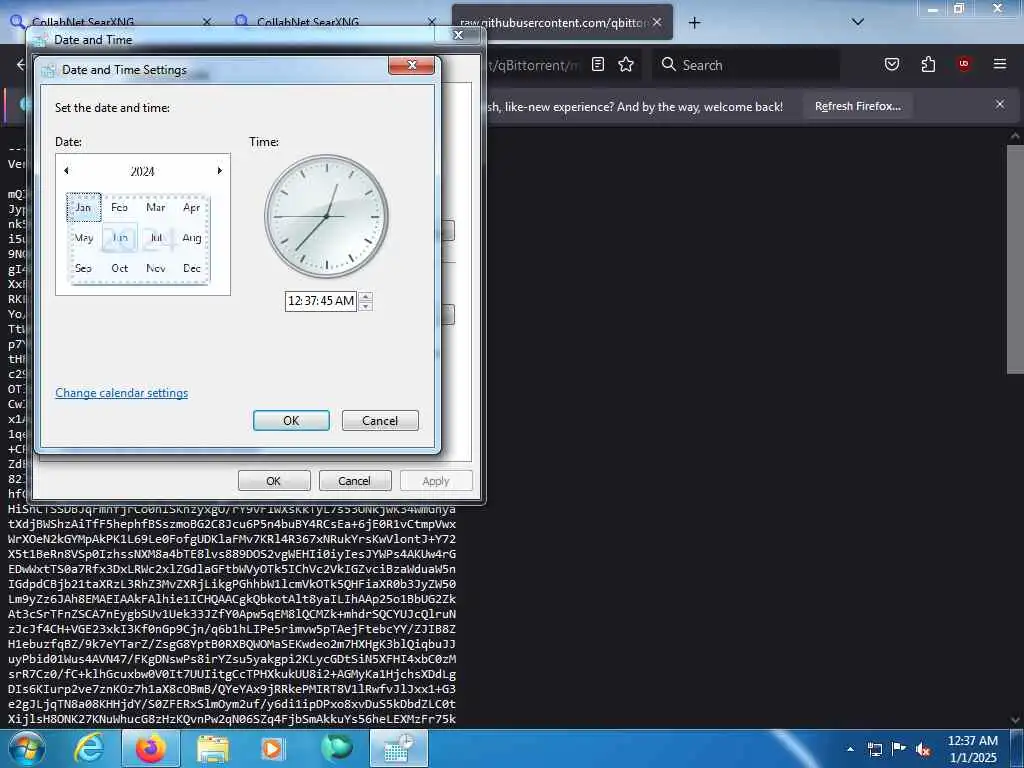Open Firefox application hamburger menu
Screen dimensions: 1024x768
pyautogui.click(x=1000, y=64)
